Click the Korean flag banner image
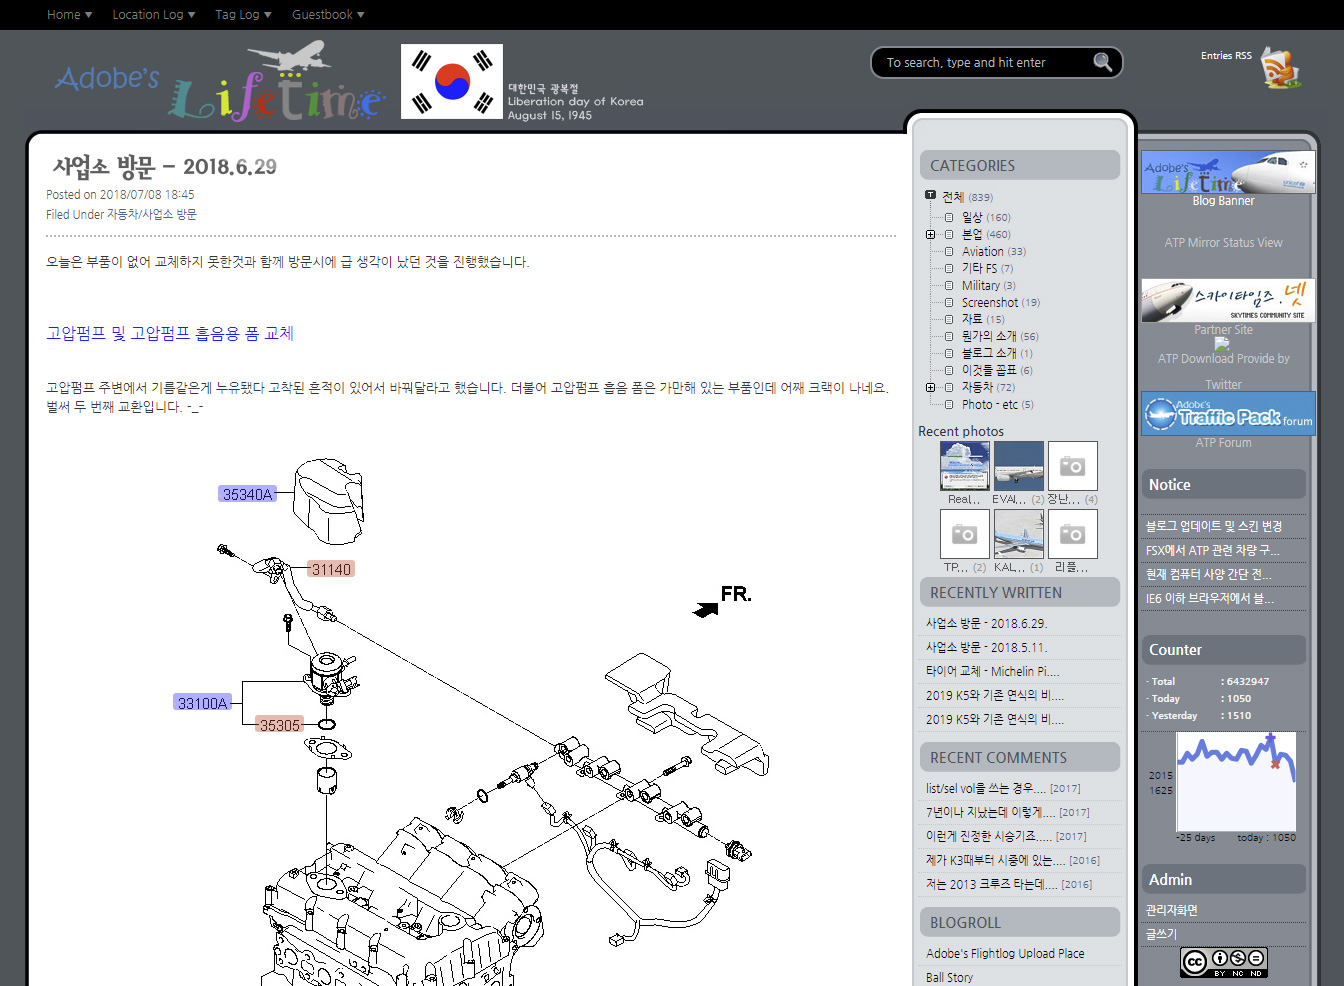Screen dimensions: 1344x986 point(452,82)
